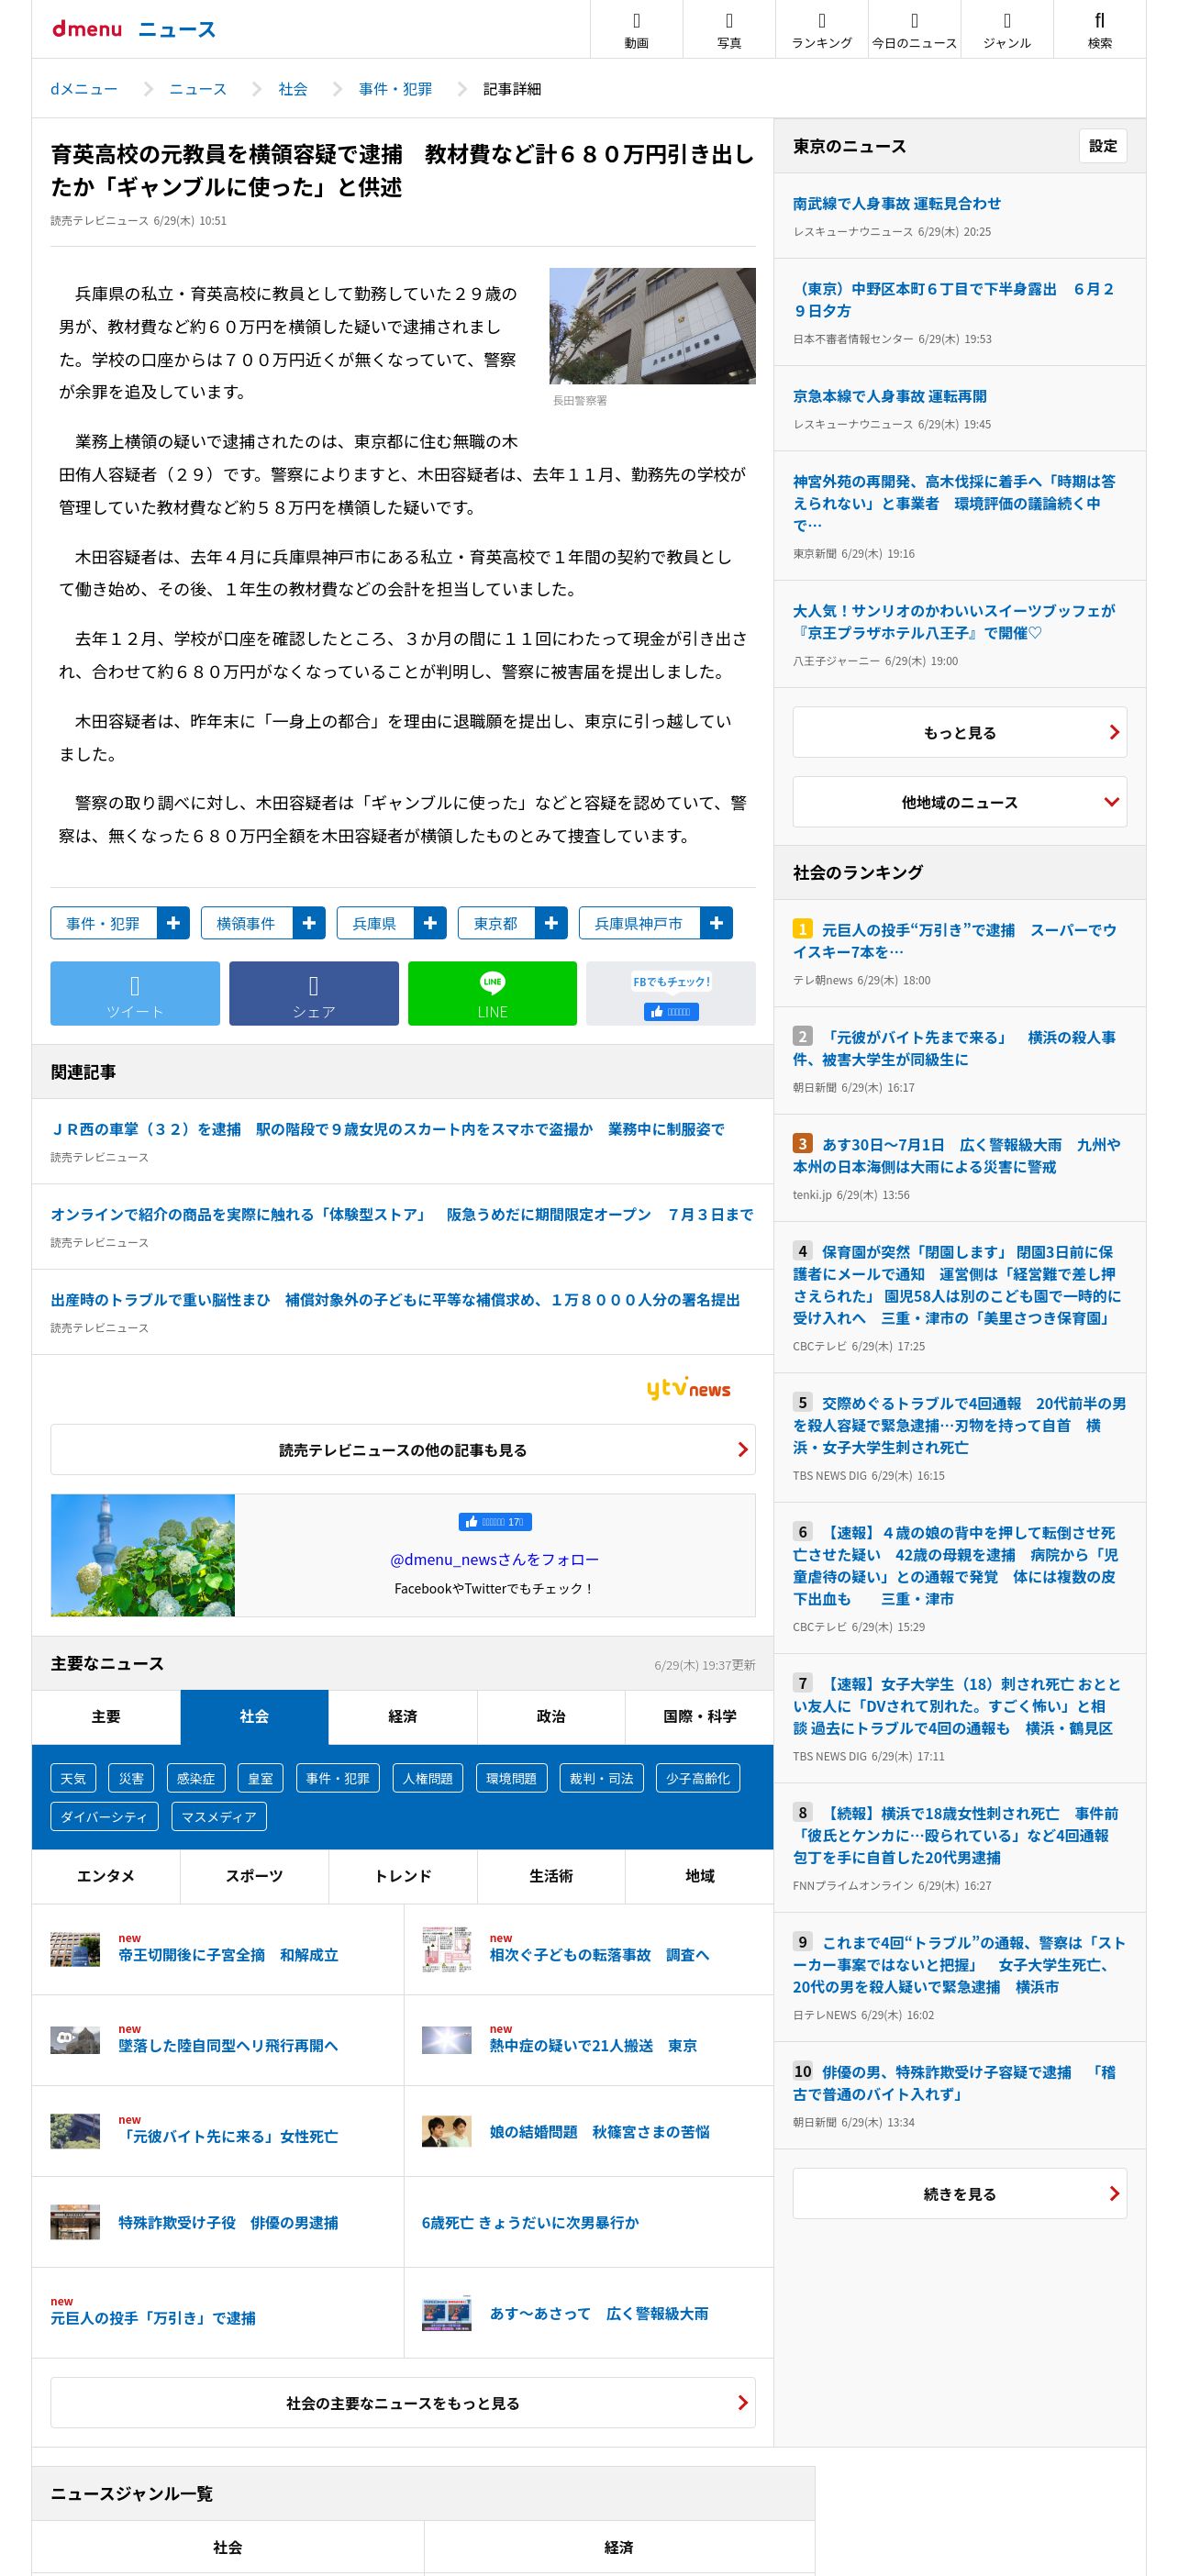Screen dimensions: 1178x2576
Task: Open the 動画 video section icon
Action: (636, 30)
